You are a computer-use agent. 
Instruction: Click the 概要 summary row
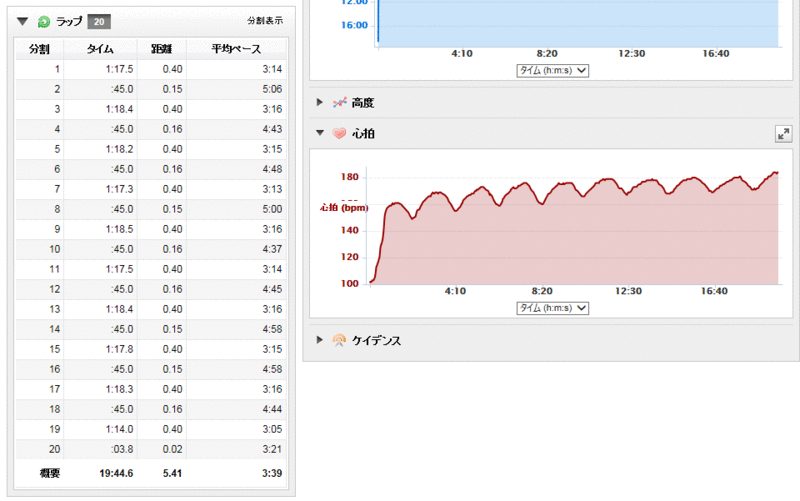[x=151, y=473]
